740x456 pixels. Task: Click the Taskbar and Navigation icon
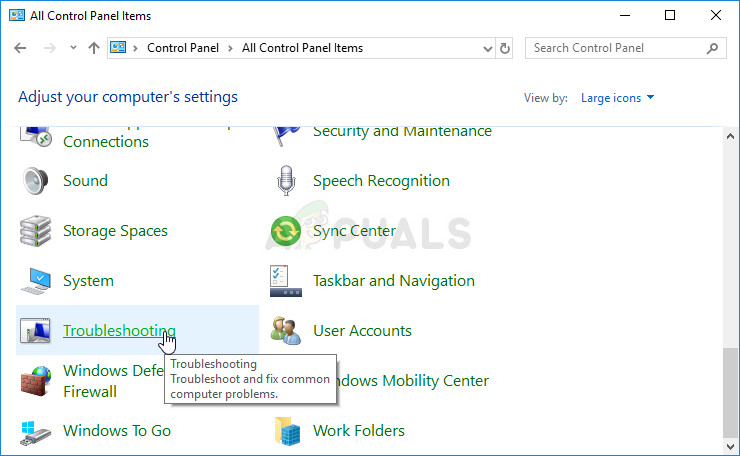point(286,281)
